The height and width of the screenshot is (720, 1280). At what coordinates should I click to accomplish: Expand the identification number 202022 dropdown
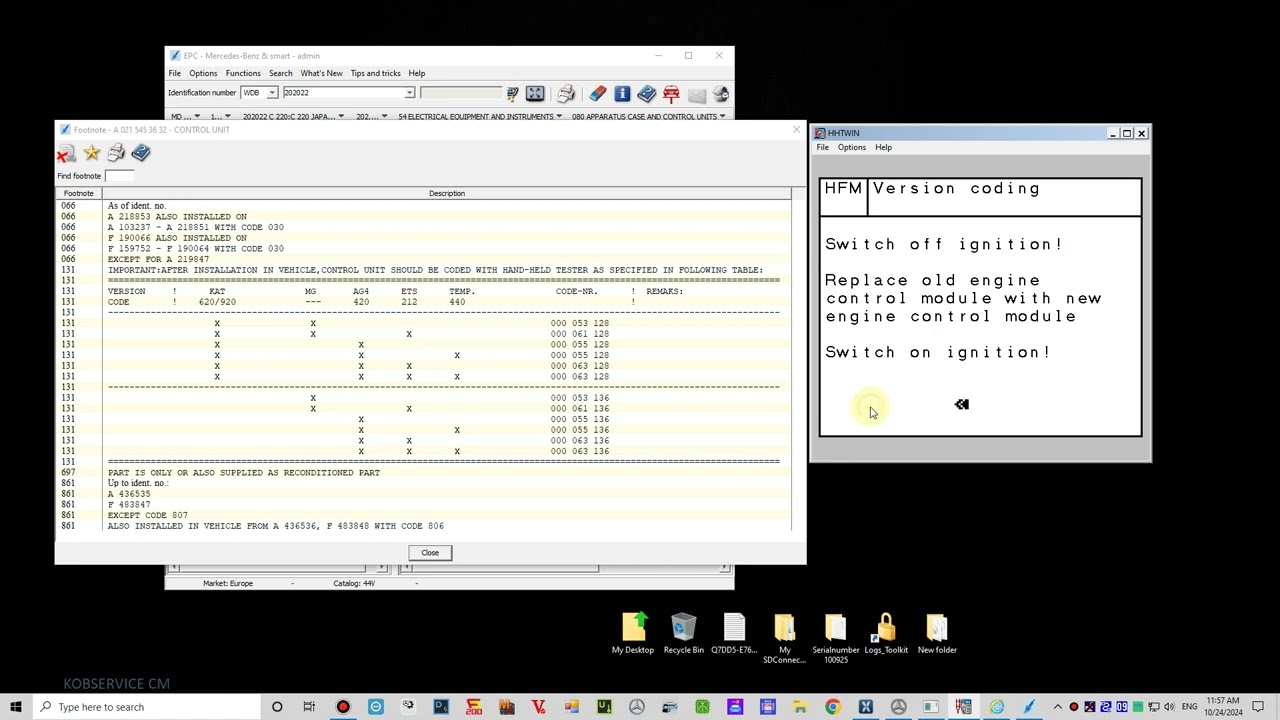pyautogui.click(x=409, y=93)
